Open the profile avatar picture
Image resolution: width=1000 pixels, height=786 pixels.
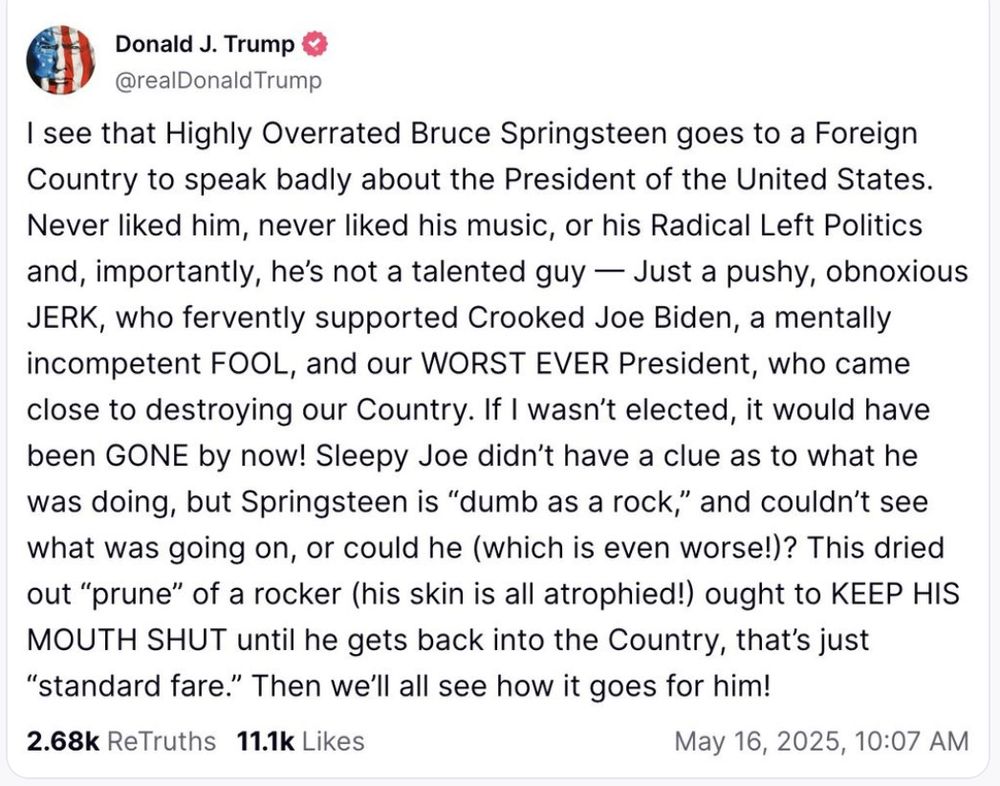point(60,60)
